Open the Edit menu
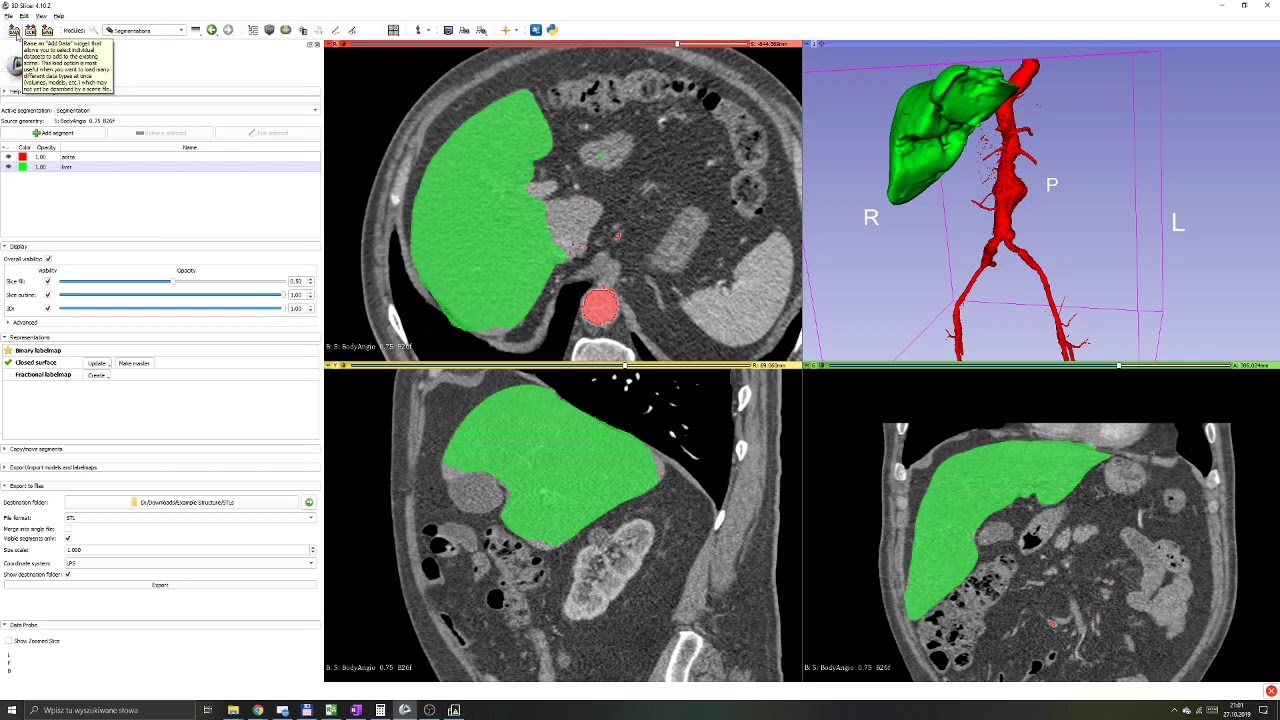Screen dimensions: 1280x720 pos(24,17)
